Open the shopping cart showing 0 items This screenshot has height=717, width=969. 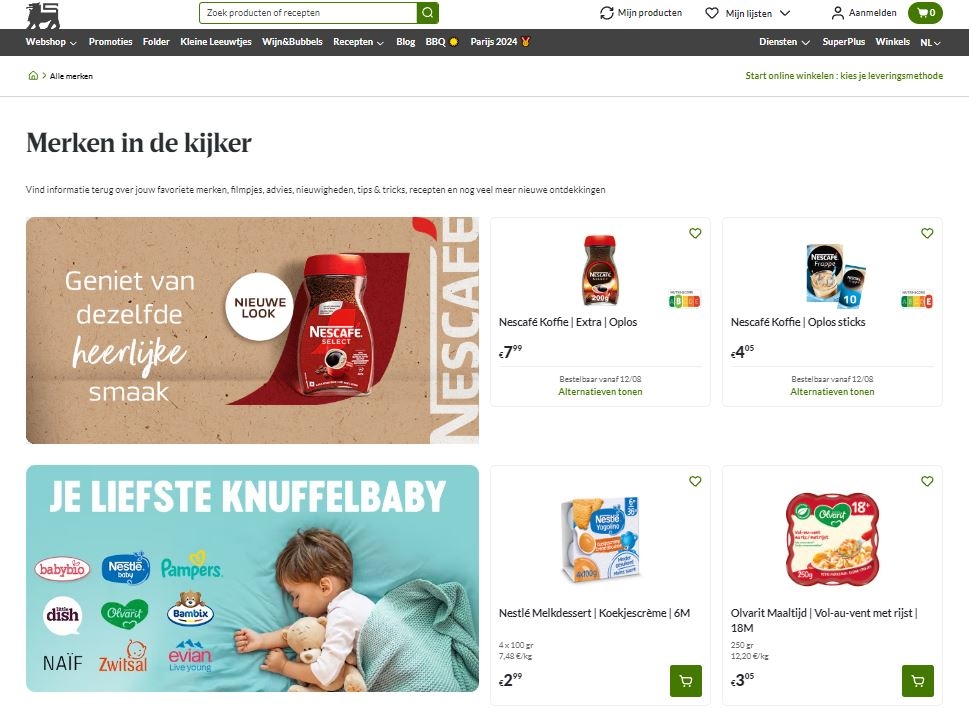(x=925, y=13)
